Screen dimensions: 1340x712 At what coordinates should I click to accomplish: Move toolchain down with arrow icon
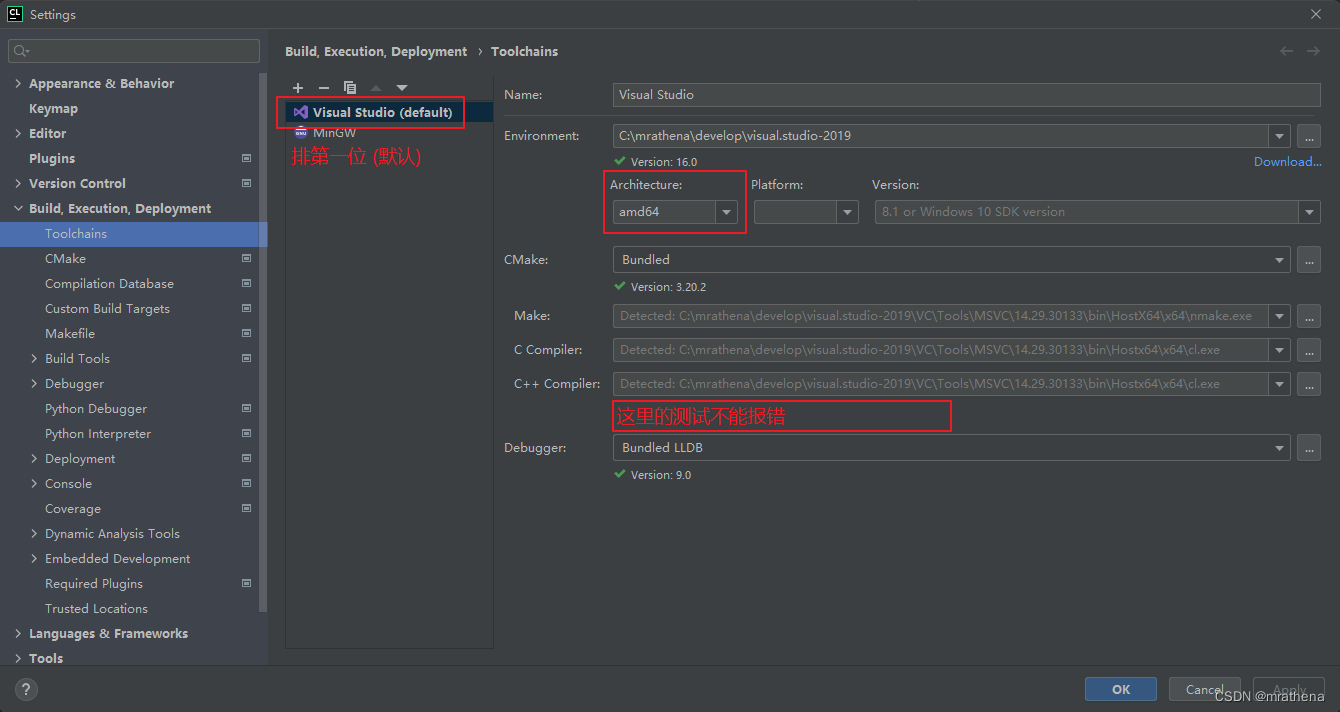(402, 88)
